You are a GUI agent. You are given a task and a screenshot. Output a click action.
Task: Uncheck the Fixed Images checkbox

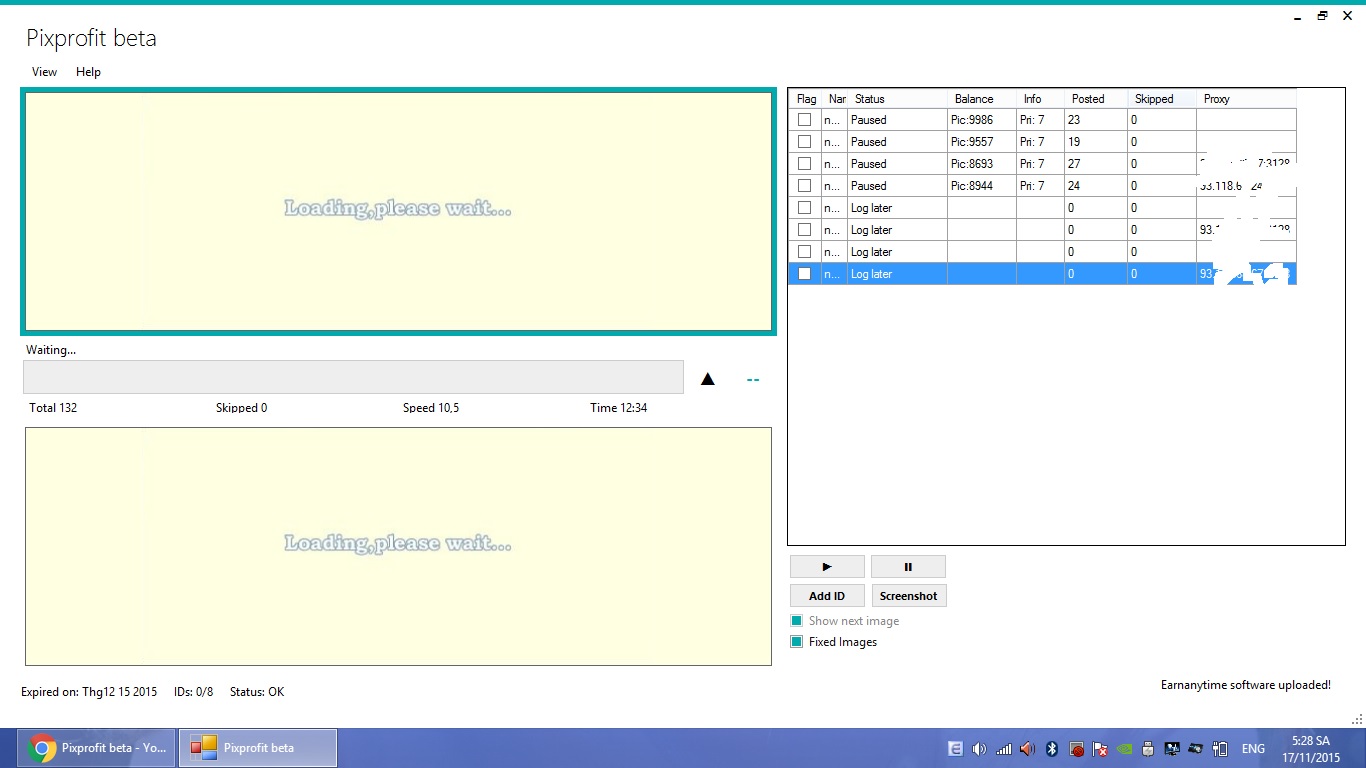click(x=797, y=642)
